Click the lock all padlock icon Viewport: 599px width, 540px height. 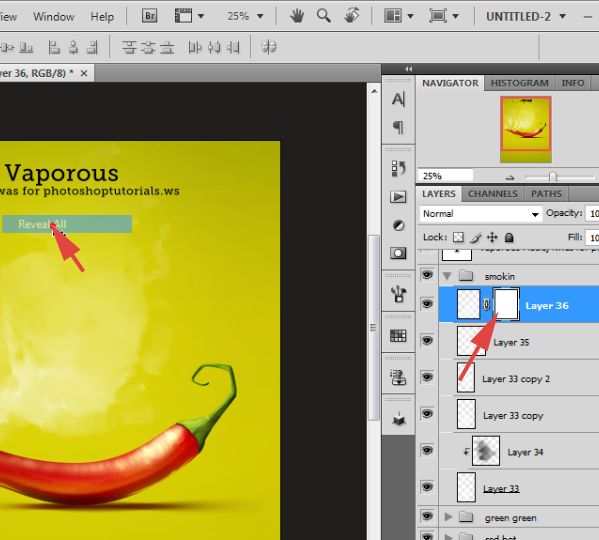(509, 238)
